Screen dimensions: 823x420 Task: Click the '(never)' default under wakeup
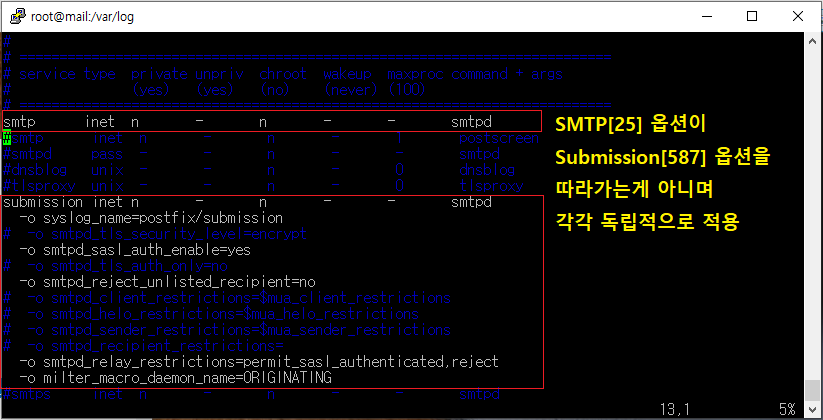click(351, 90)
